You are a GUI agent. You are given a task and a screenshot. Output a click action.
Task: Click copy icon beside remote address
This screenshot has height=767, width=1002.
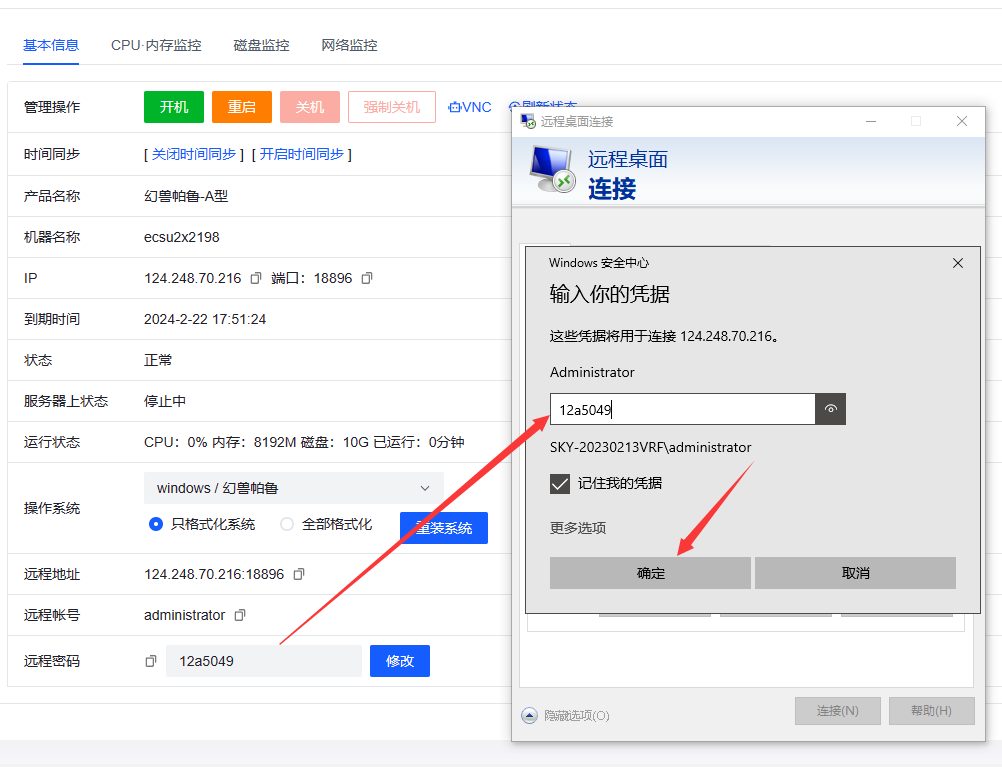[299, 574]
